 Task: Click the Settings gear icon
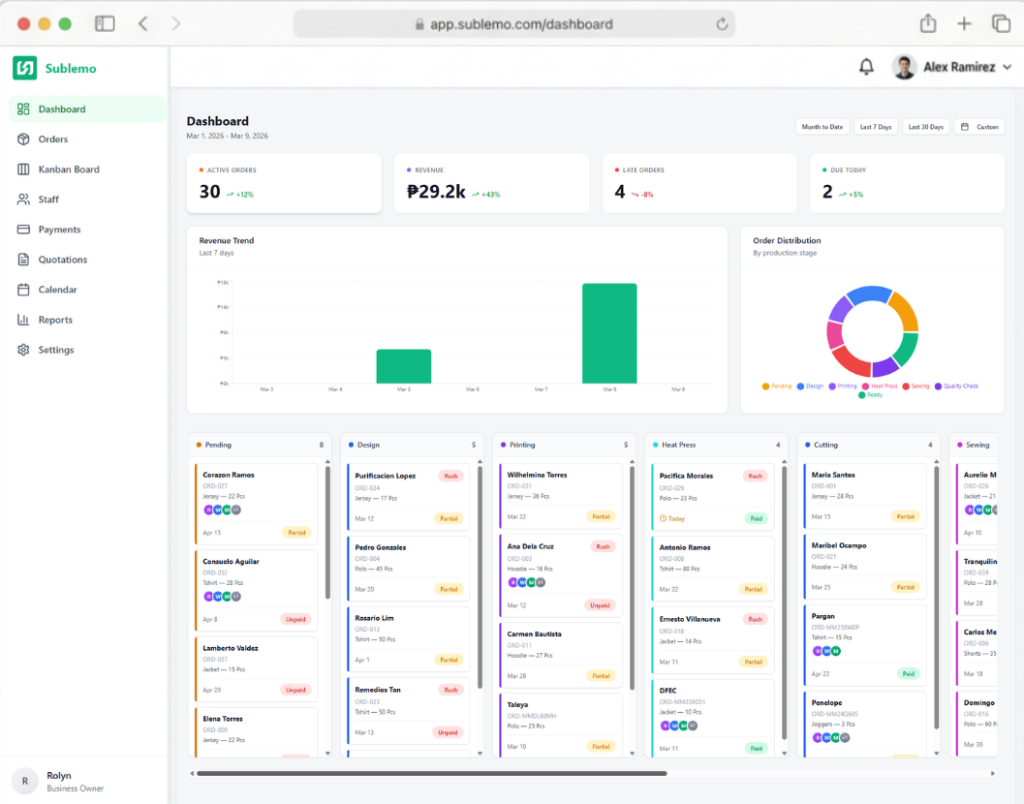[x=24, y=349]
